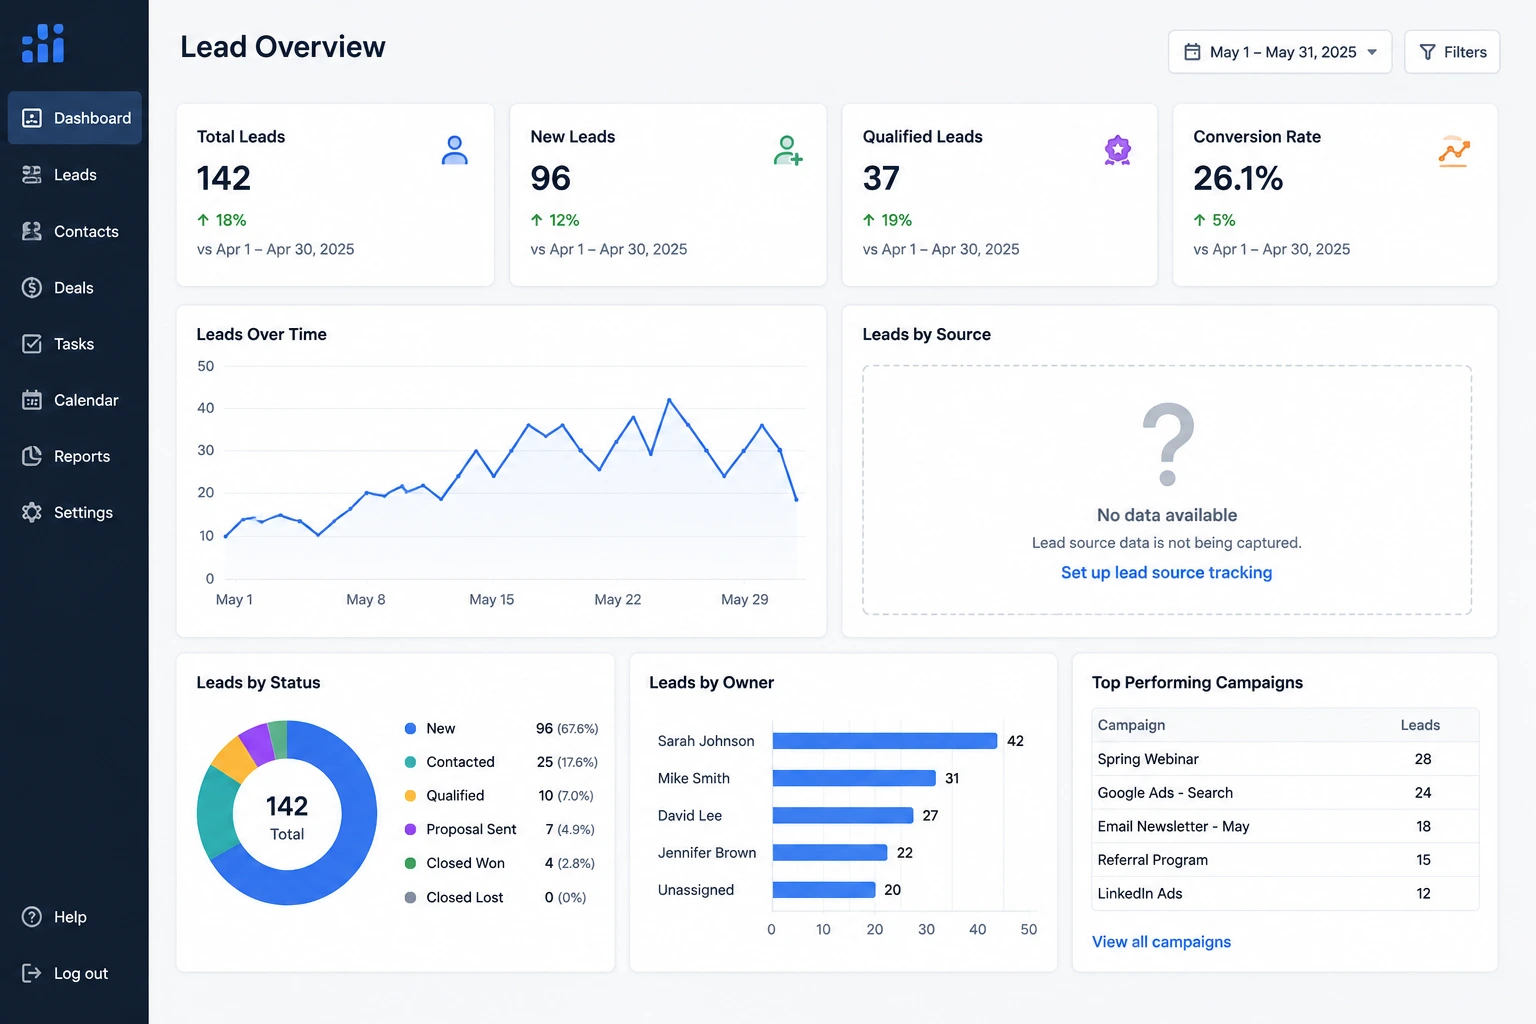Click the funnel icon in Filters
The width and height of the screenshot is (1536, 1024).
click(x=1428, y=52)
